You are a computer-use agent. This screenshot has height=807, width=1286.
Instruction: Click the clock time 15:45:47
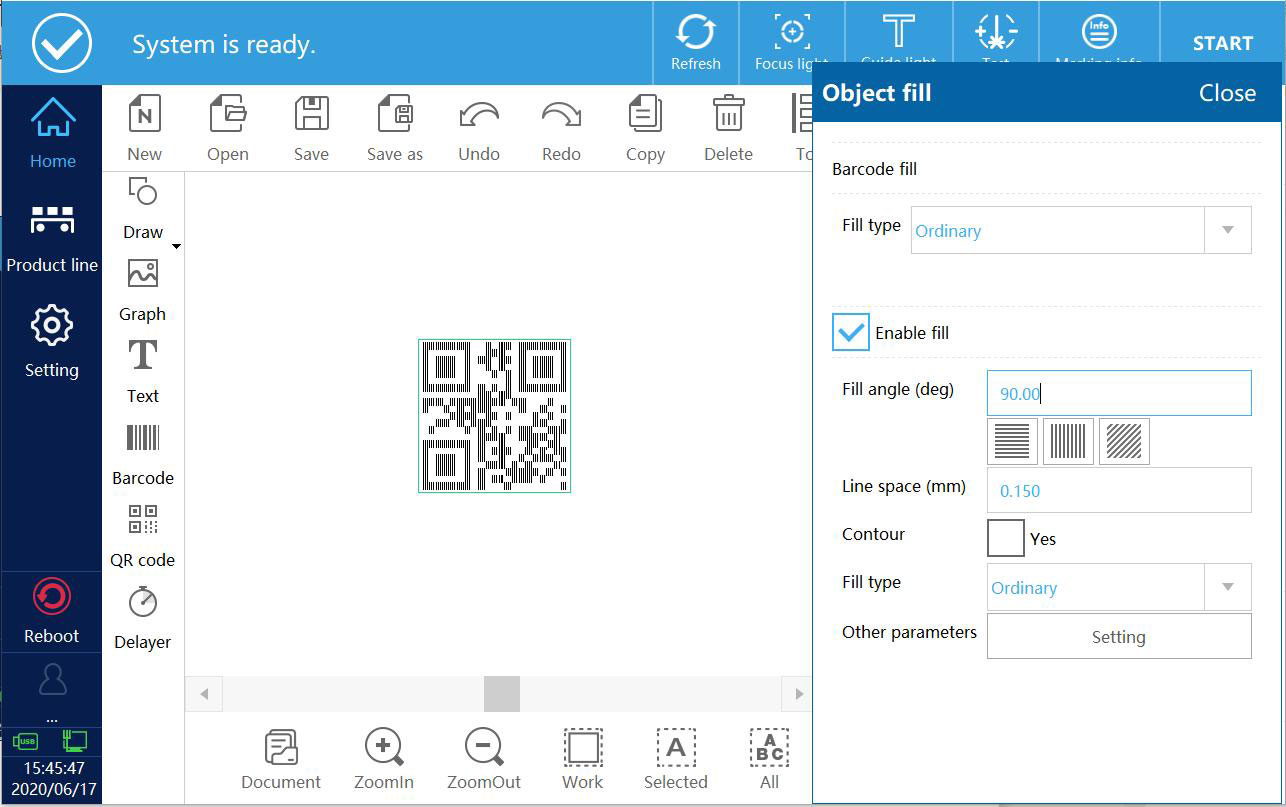click(x=54, y=768)
